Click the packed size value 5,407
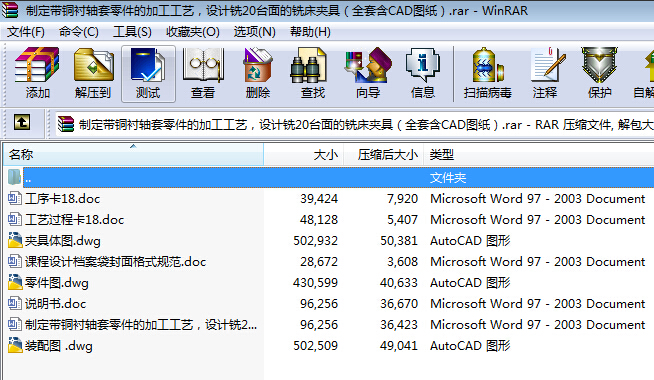Screen dimensions: 654x380 point(402,219)
